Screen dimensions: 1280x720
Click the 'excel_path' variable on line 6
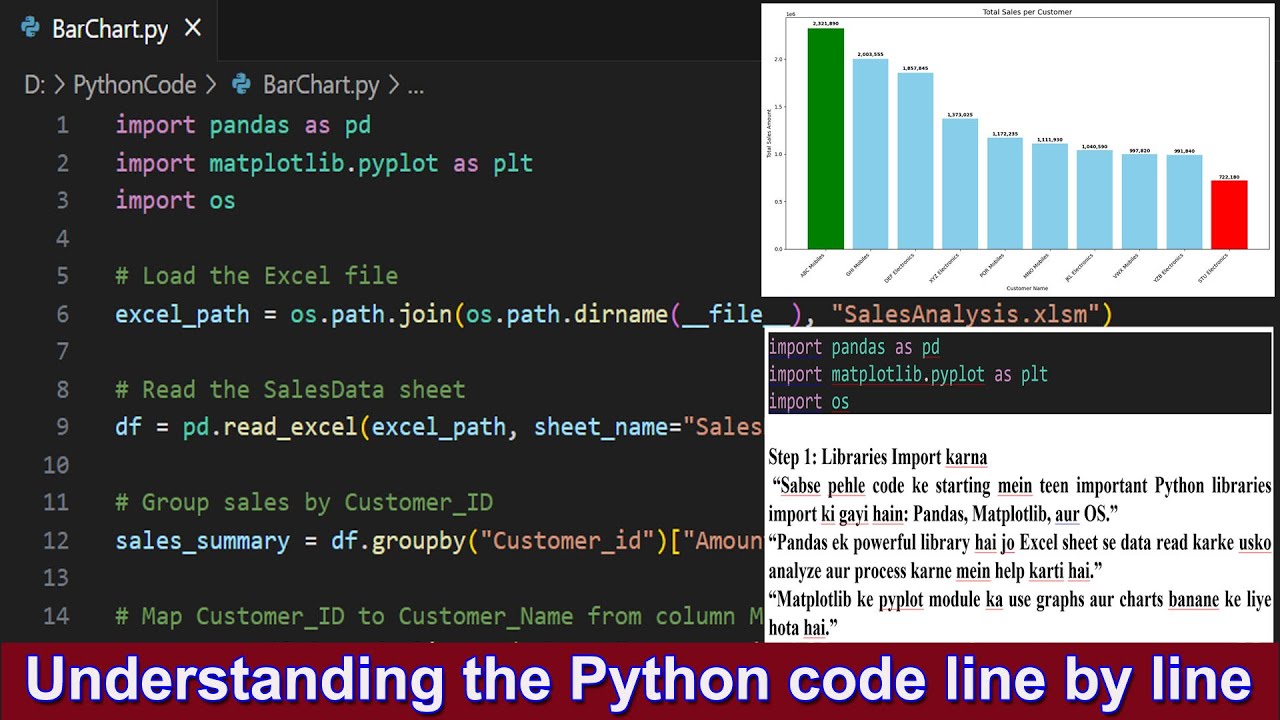[x=182, y=314]
